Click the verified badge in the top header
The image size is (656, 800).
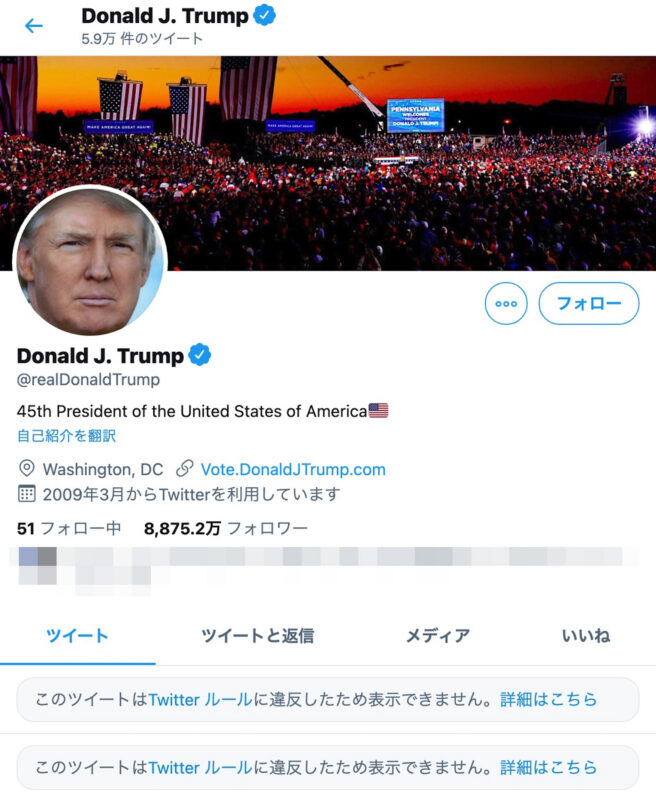264,15
